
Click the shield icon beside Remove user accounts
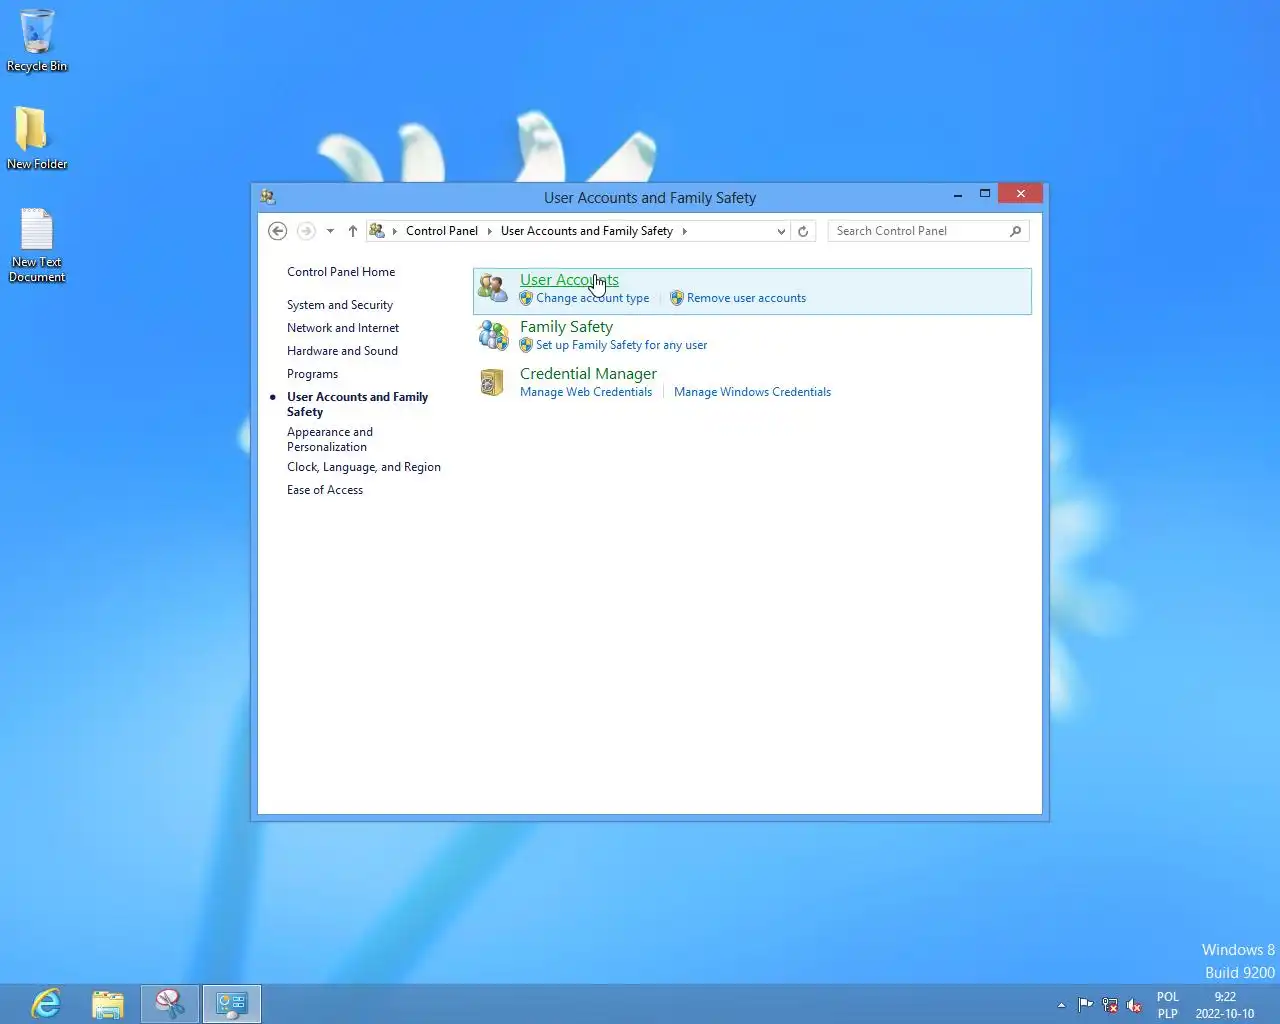(x=677, y=298)
